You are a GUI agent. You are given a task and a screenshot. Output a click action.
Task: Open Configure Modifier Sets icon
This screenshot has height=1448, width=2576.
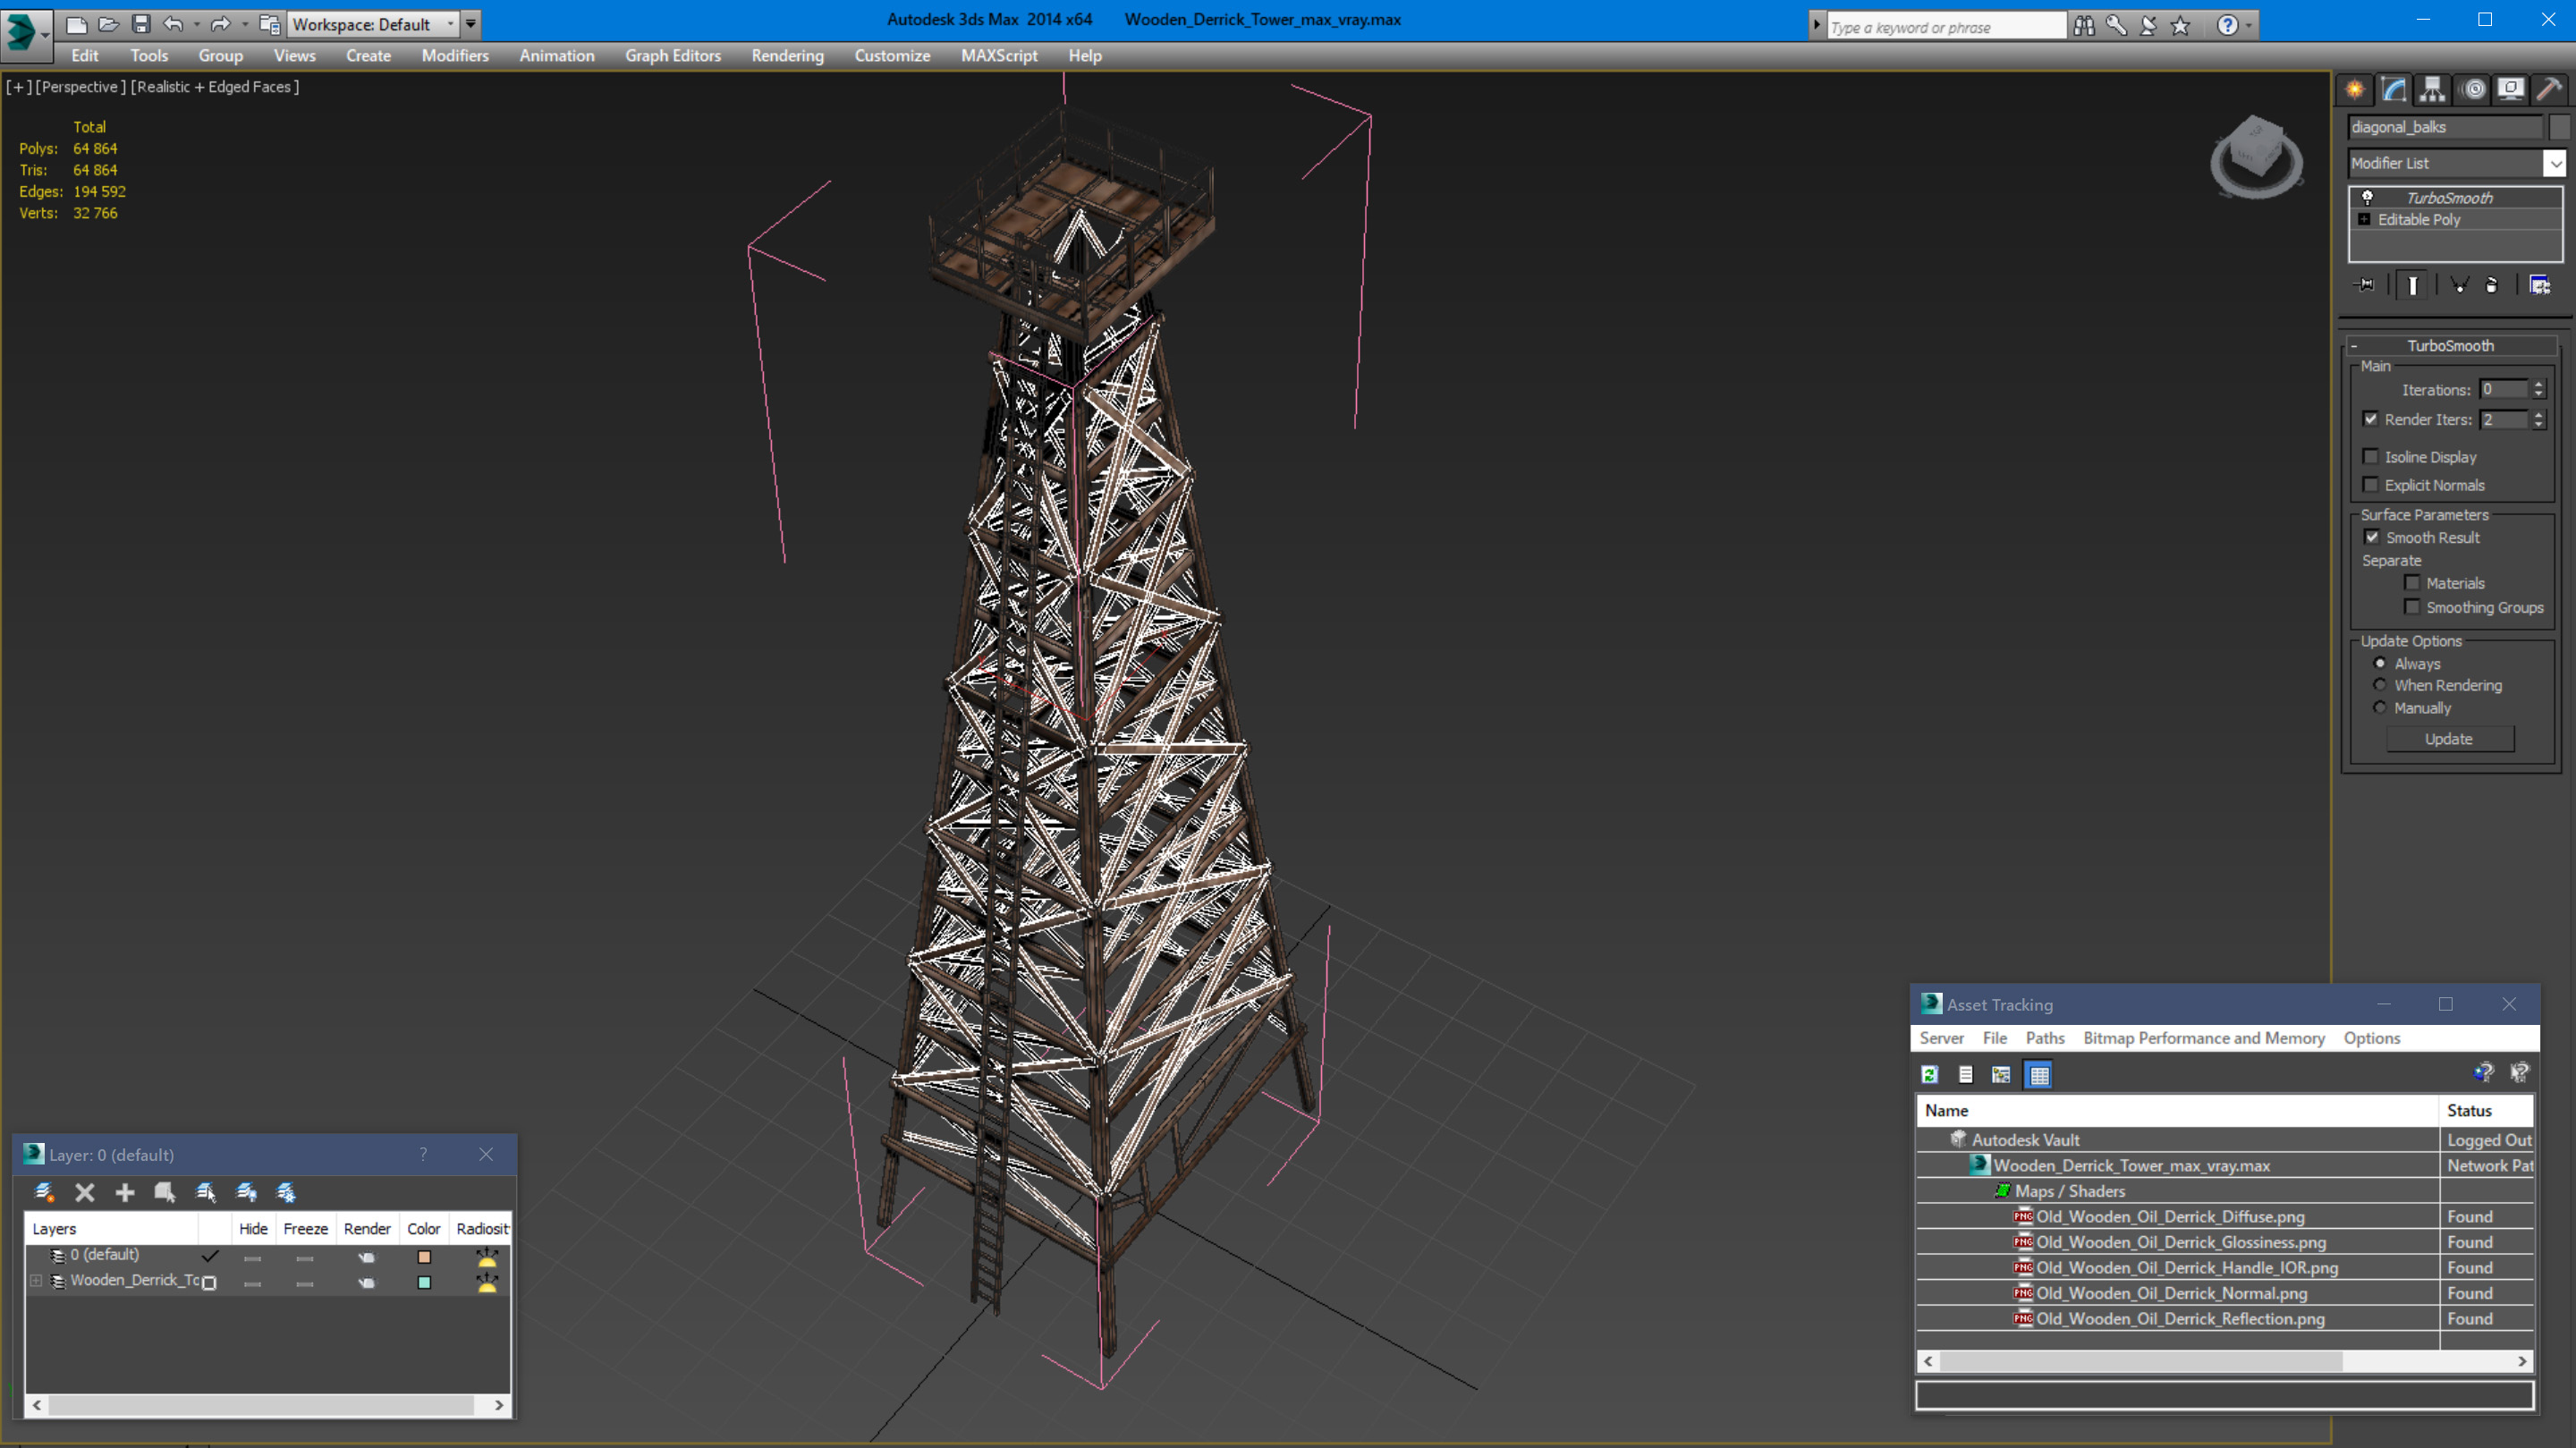(x=2540, y=285)
